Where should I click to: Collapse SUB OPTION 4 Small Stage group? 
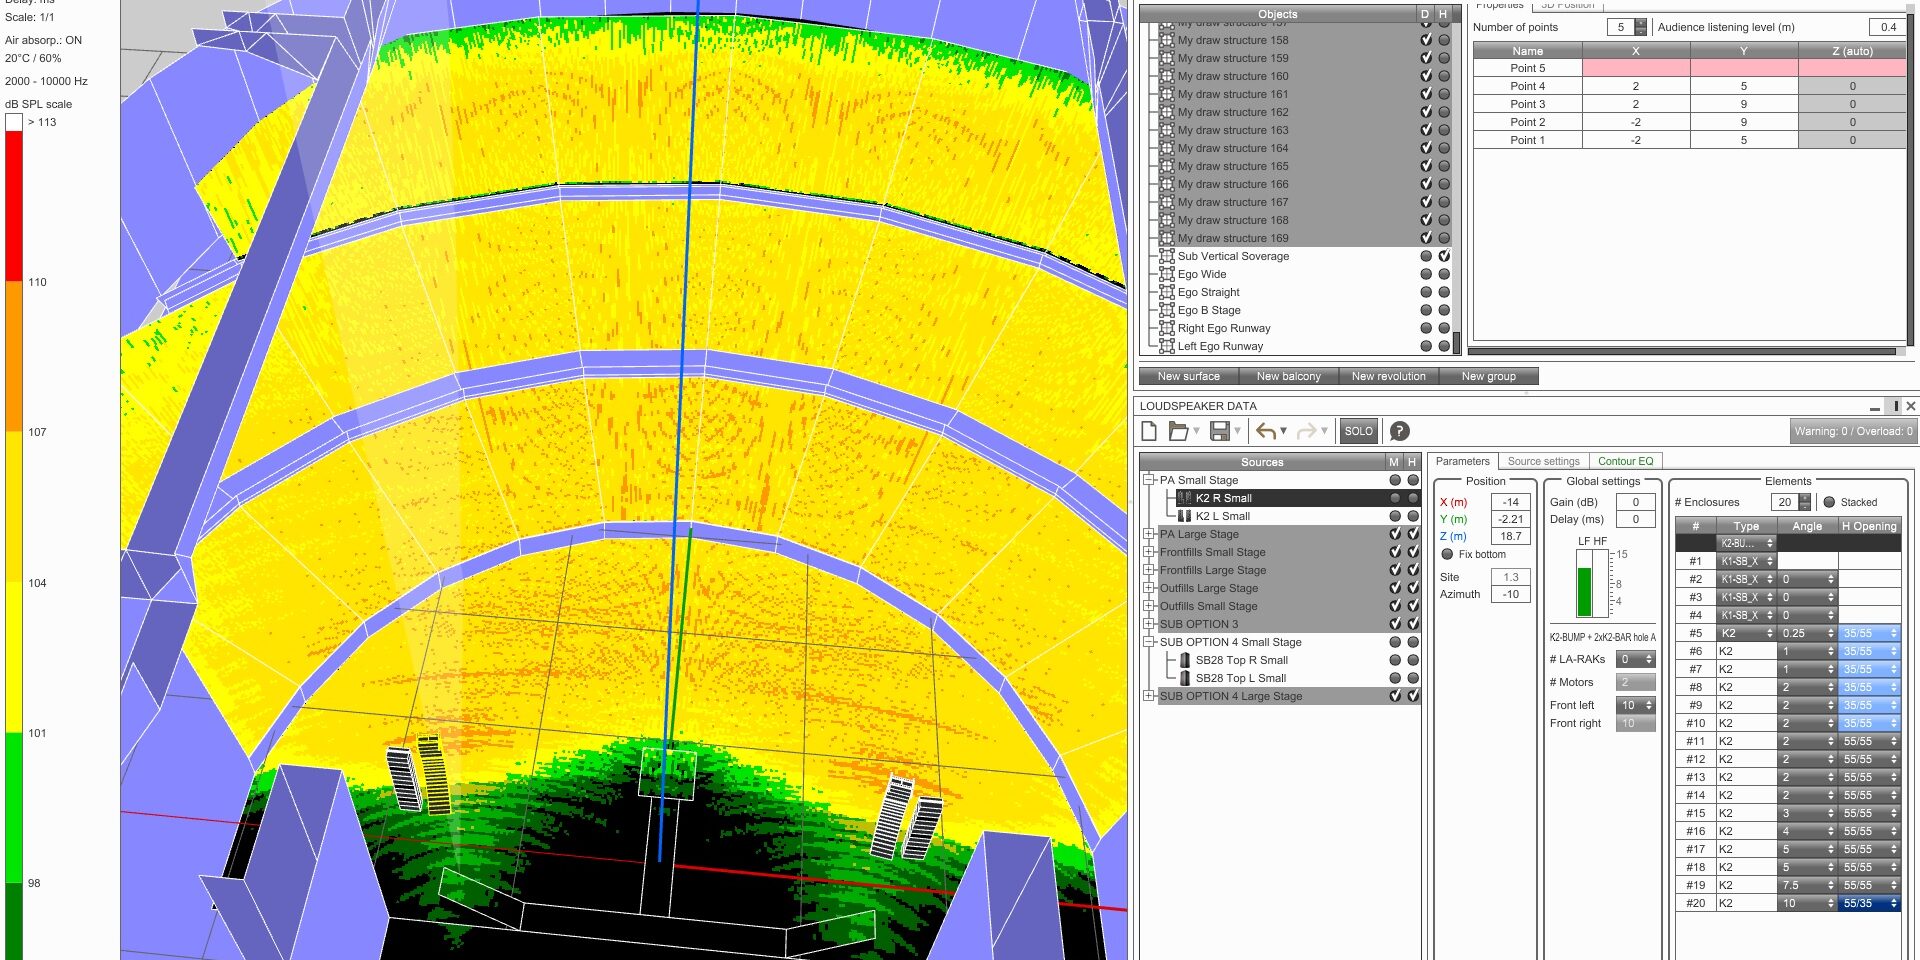(1149, 642)
